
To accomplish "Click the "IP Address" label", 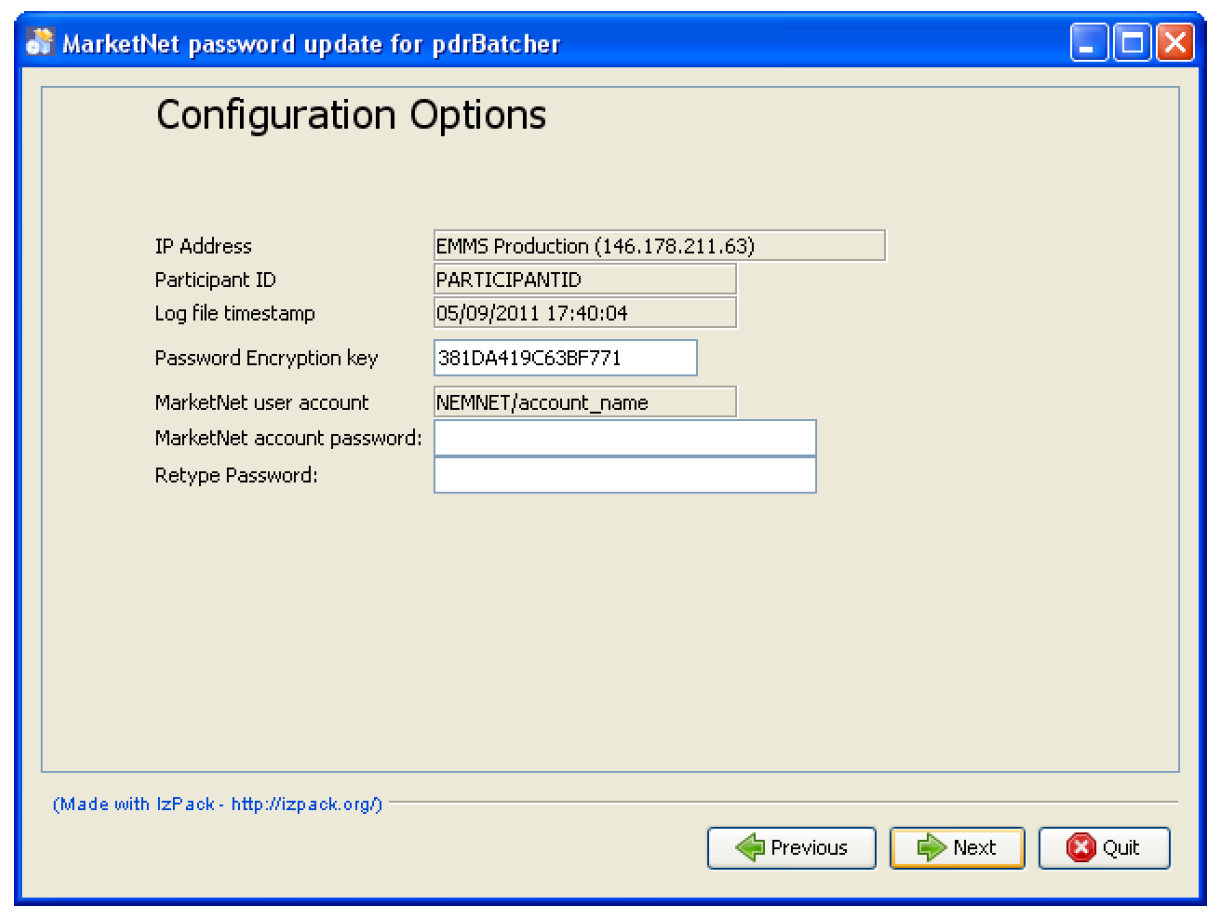I will [x=203, y=246].
